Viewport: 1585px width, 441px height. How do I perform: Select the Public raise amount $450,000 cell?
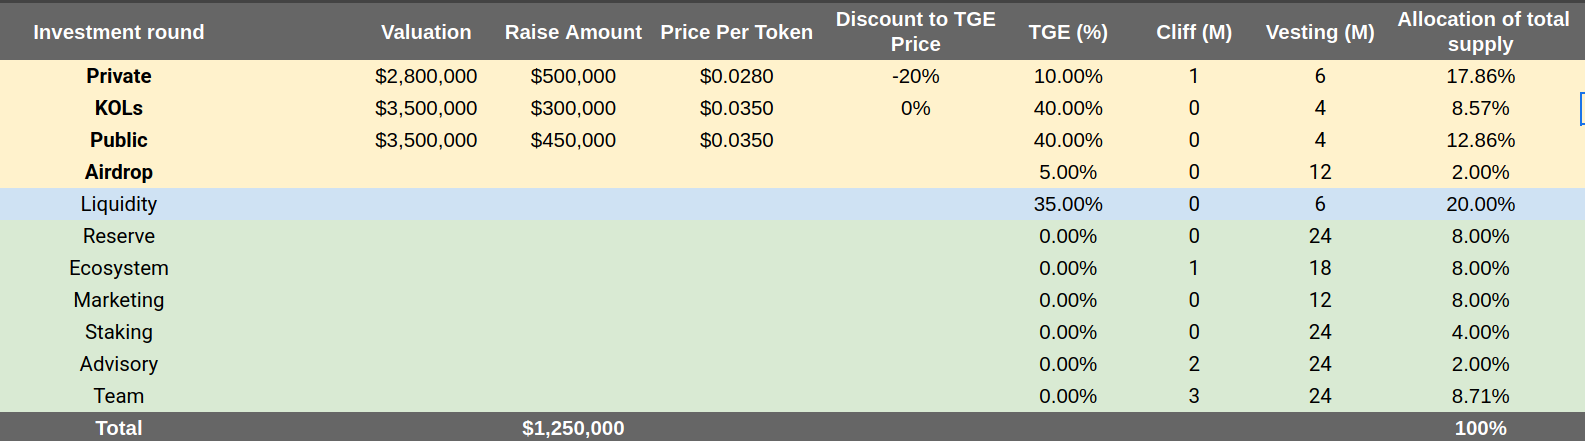pyautogui.click(x=573, y=140)
